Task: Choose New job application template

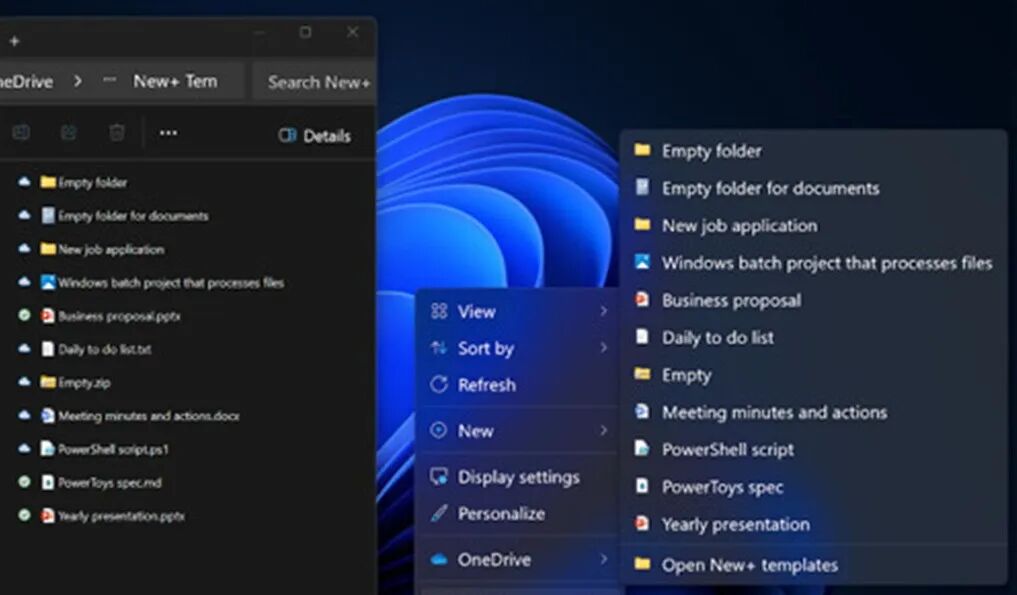Action: tap(813, 225)
